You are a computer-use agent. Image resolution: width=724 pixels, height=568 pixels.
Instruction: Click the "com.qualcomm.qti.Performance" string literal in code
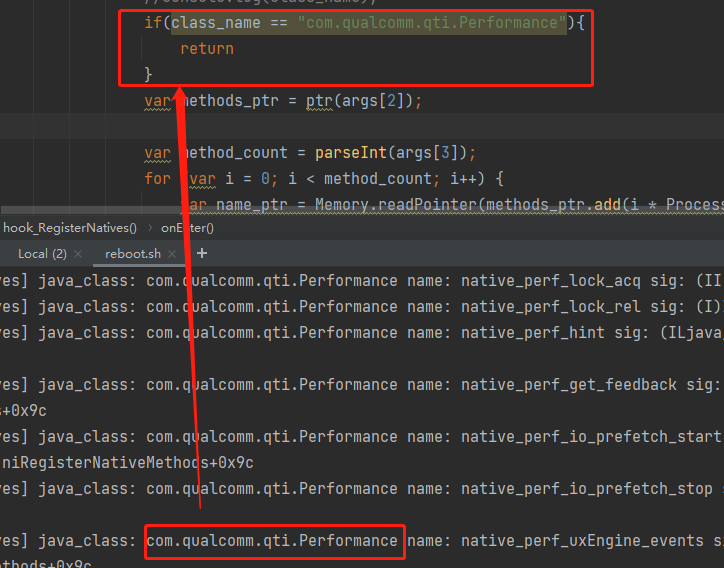[x=432, y=22]
